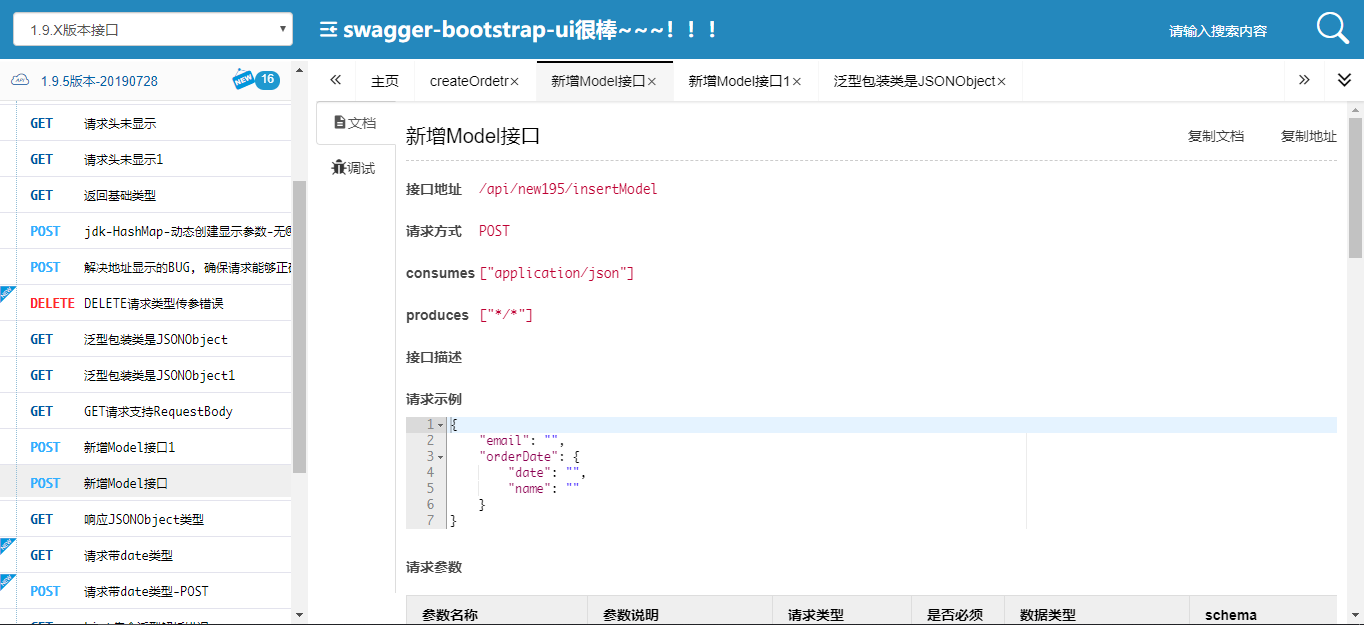Open the 调试 debug side tab
1364x625 pixels.
coord(354,168)
